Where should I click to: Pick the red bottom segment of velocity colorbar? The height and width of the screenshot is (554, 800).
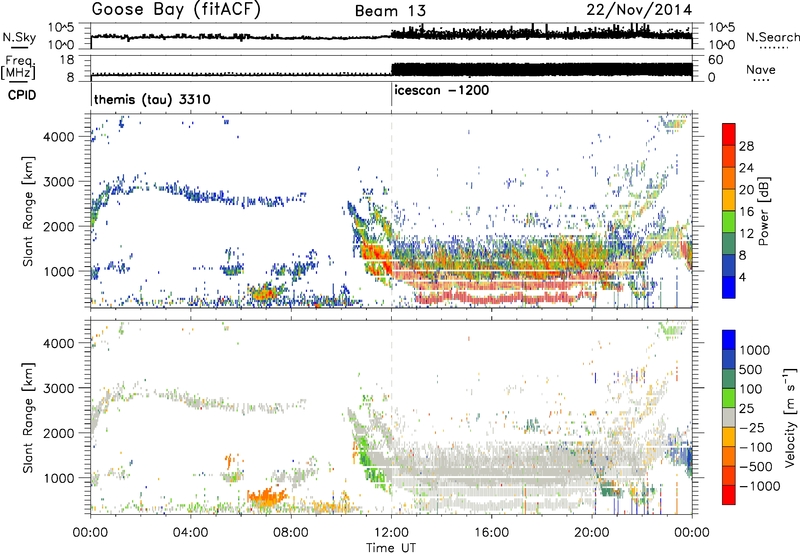click(x=729, y=495)
